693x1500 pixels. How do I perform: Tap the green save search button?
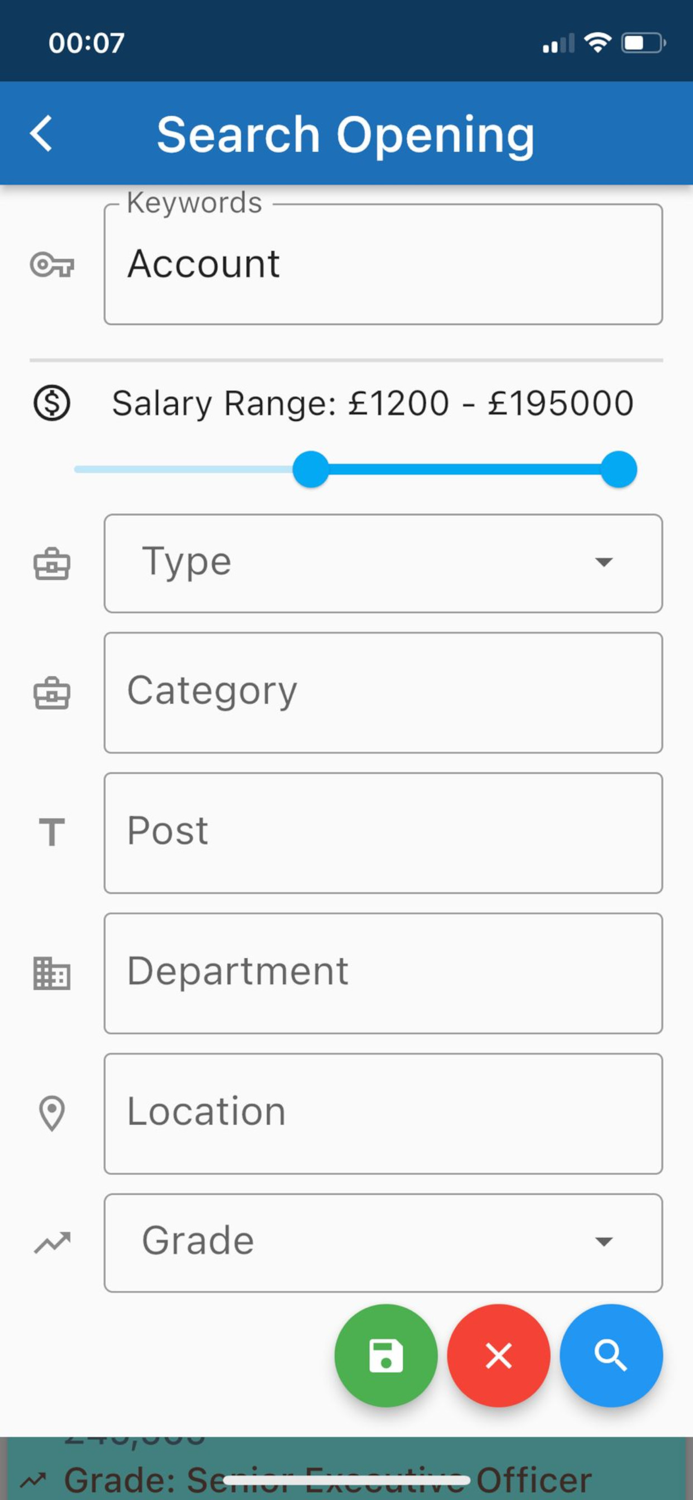[x=386, y=1356]
